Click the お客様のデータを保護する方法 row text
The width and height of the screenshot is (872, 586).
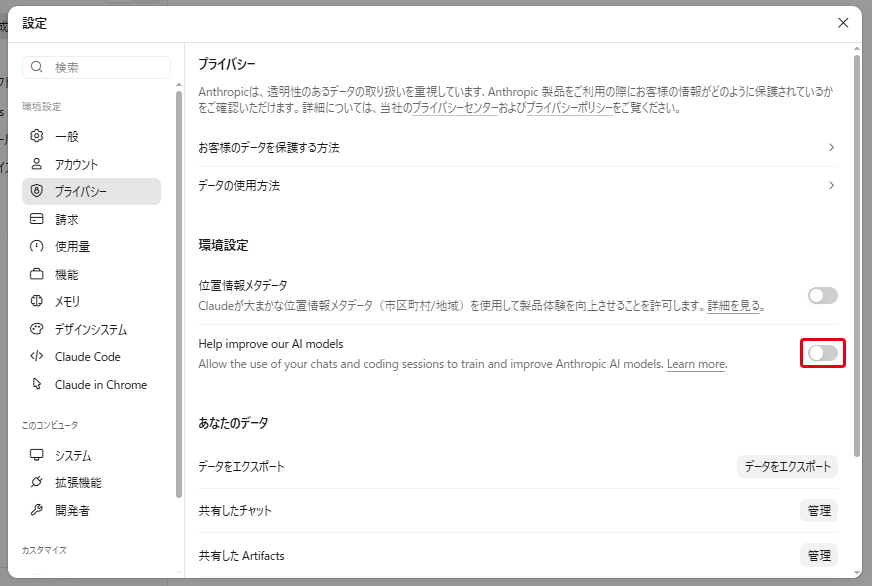[x=269, y=148]
